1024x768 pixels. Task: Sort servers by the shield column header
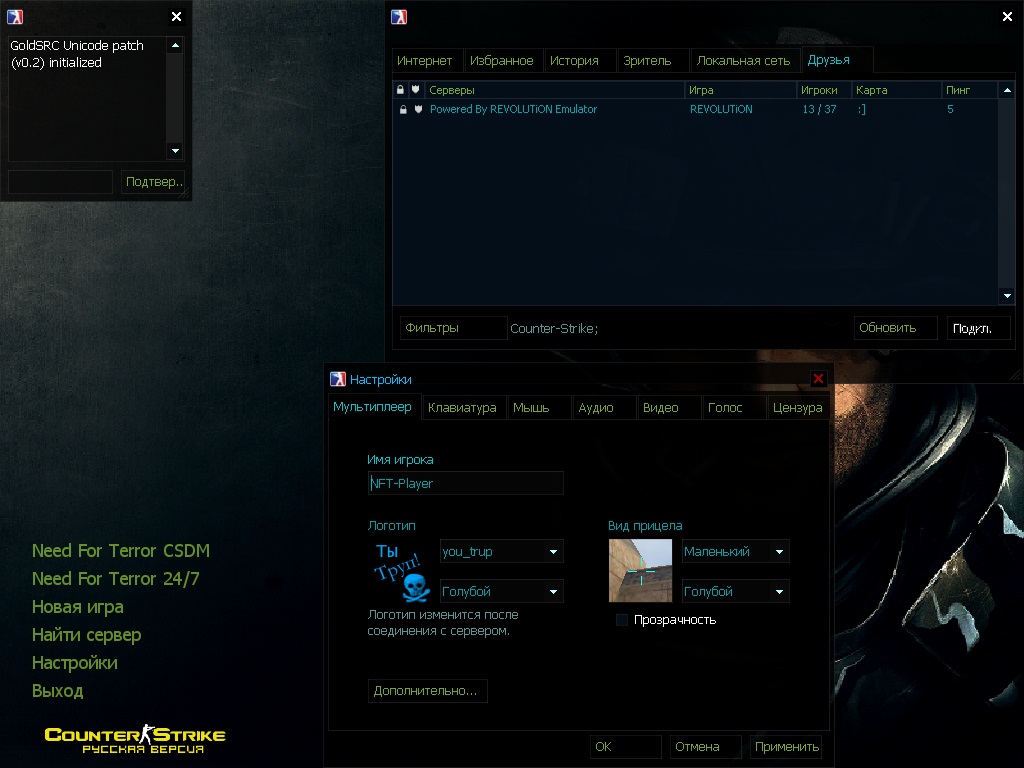coord(415,89)
